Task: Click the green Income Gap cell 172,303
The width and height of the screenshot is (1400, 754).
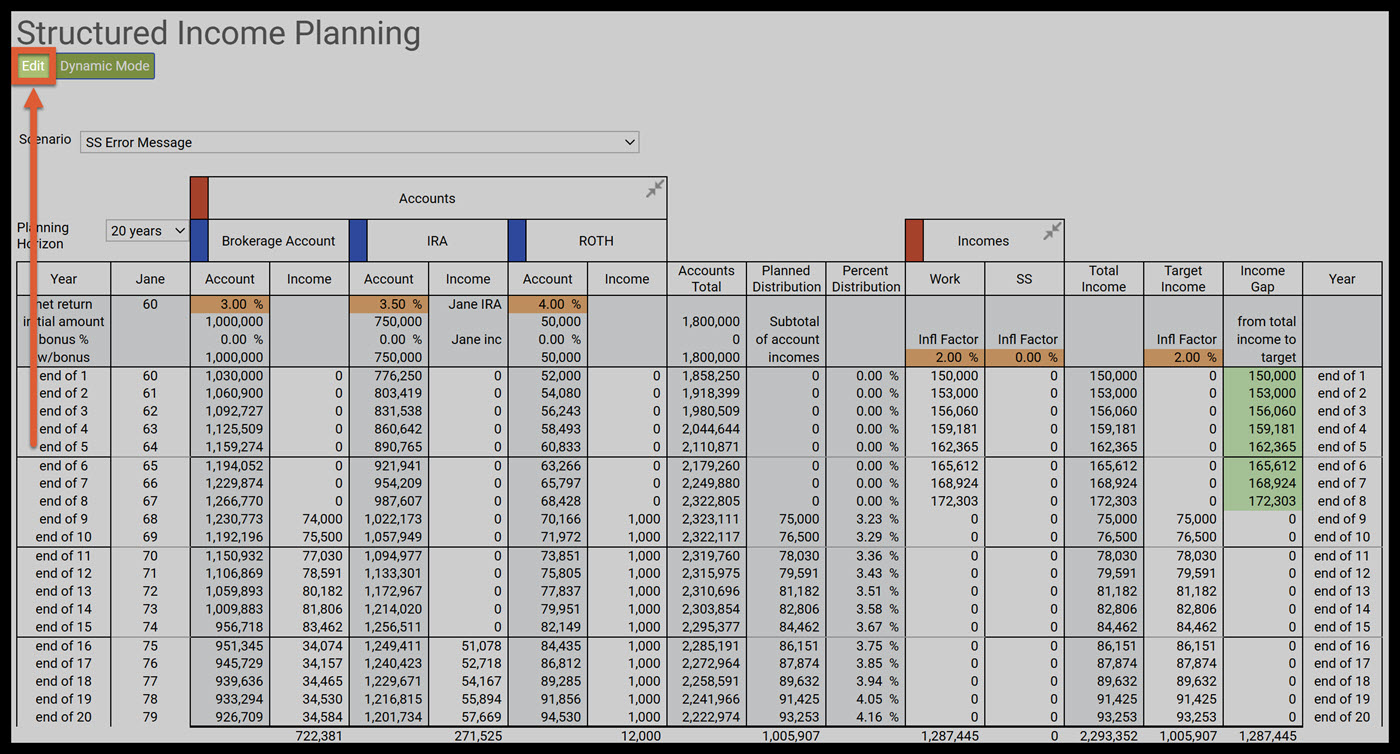Action: (x=1263, y=501)
